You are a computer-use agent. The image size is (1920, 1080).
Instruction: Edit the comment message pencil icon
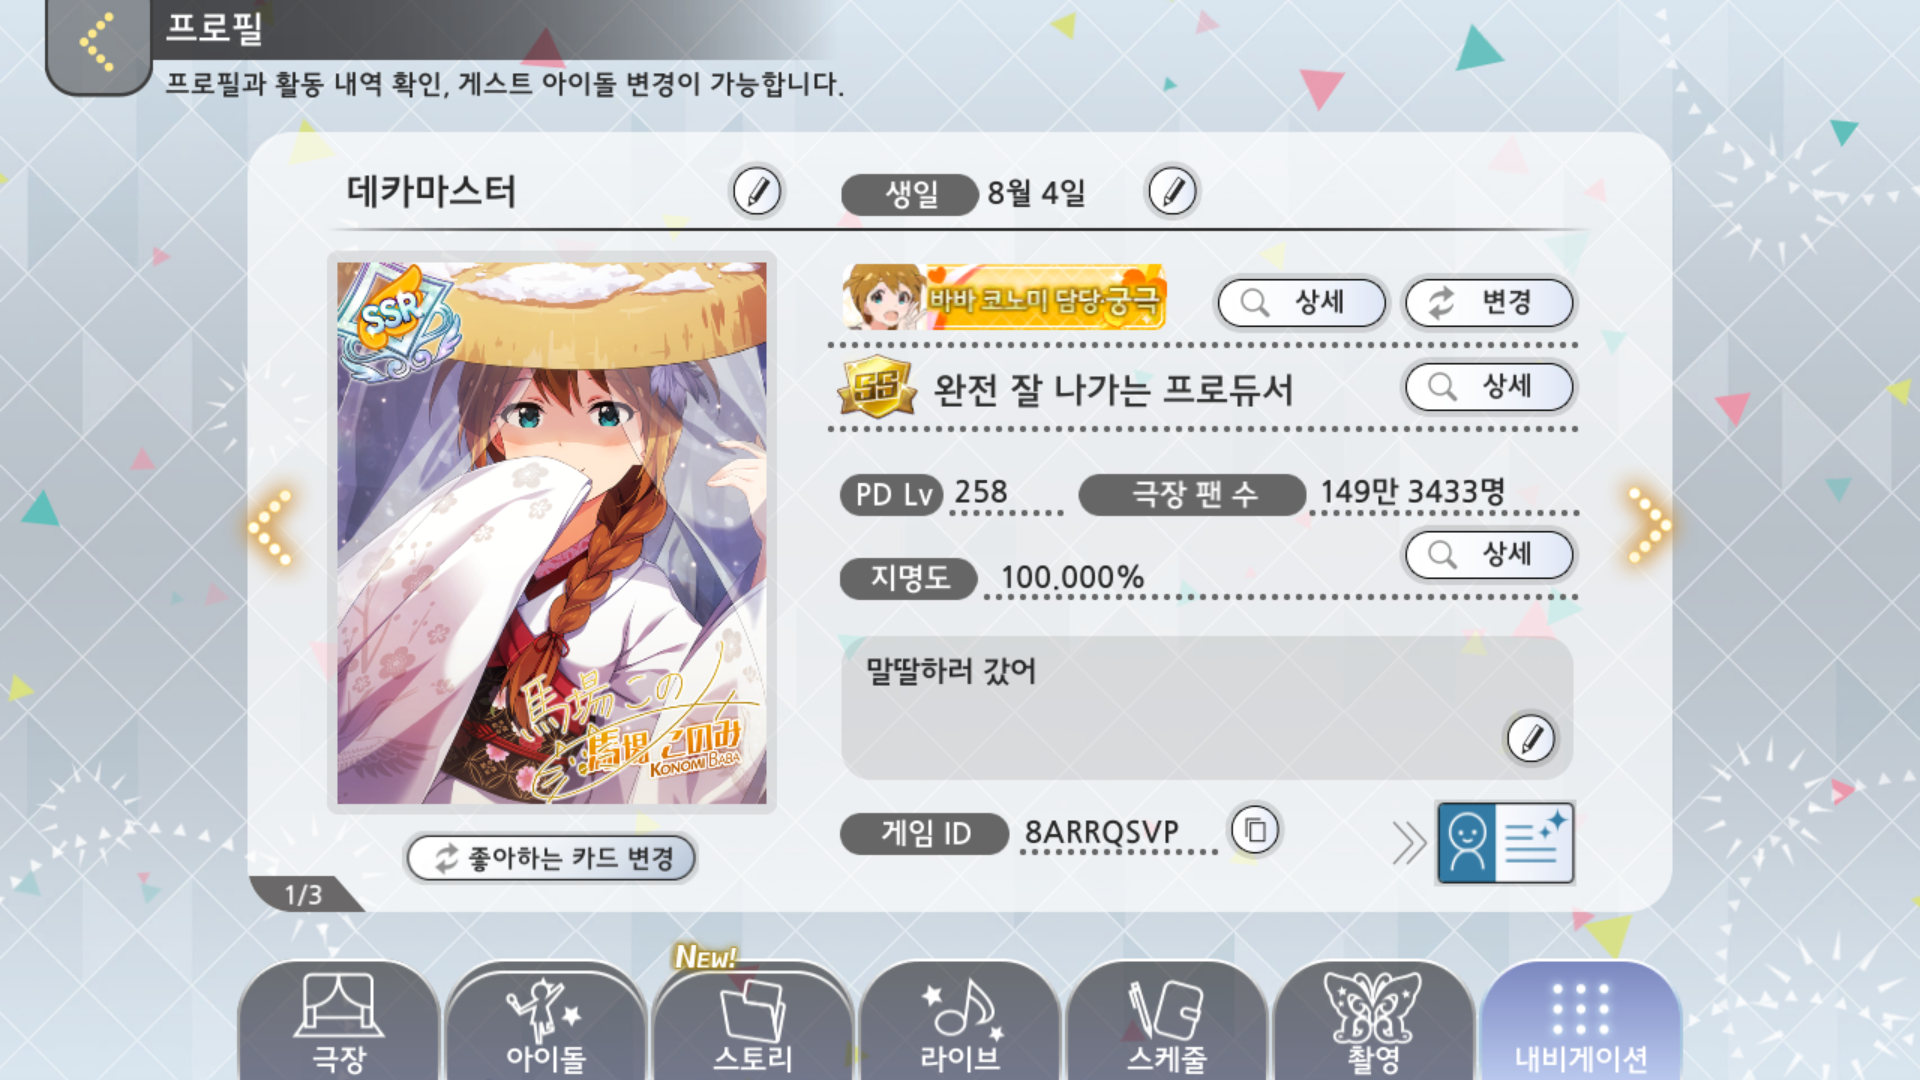coord(1531,739)
